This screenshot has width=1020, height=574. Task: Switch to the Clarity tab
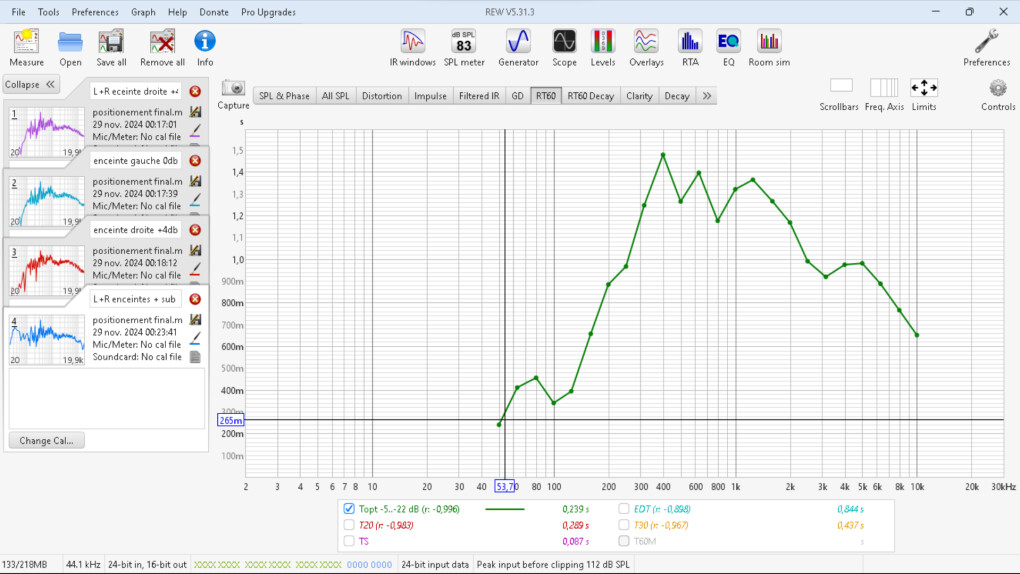639,96
